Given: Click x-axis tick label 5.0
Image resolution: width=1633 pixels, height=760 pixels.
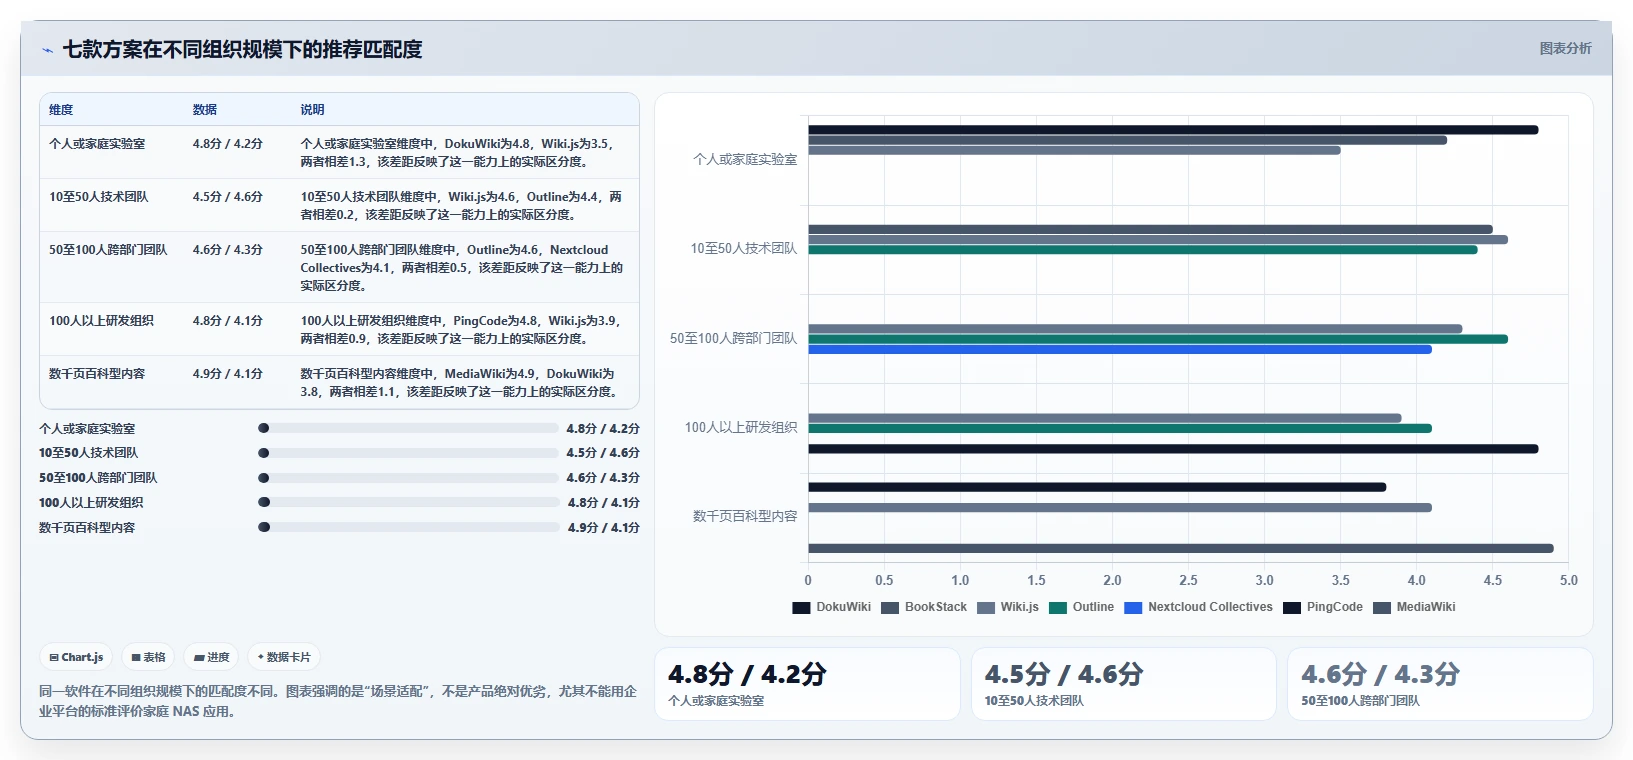Looking at the screenshot, I should tap(1568, 580).
